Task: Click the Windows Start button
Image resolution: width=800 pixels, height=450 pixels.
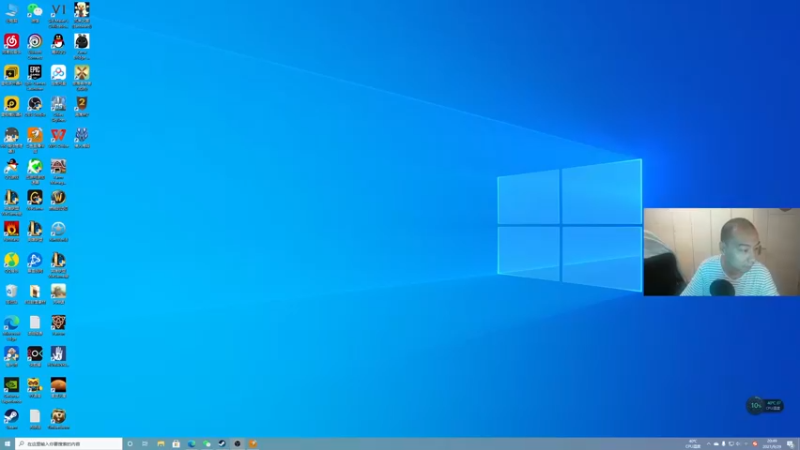Action: tap(7, 444)
